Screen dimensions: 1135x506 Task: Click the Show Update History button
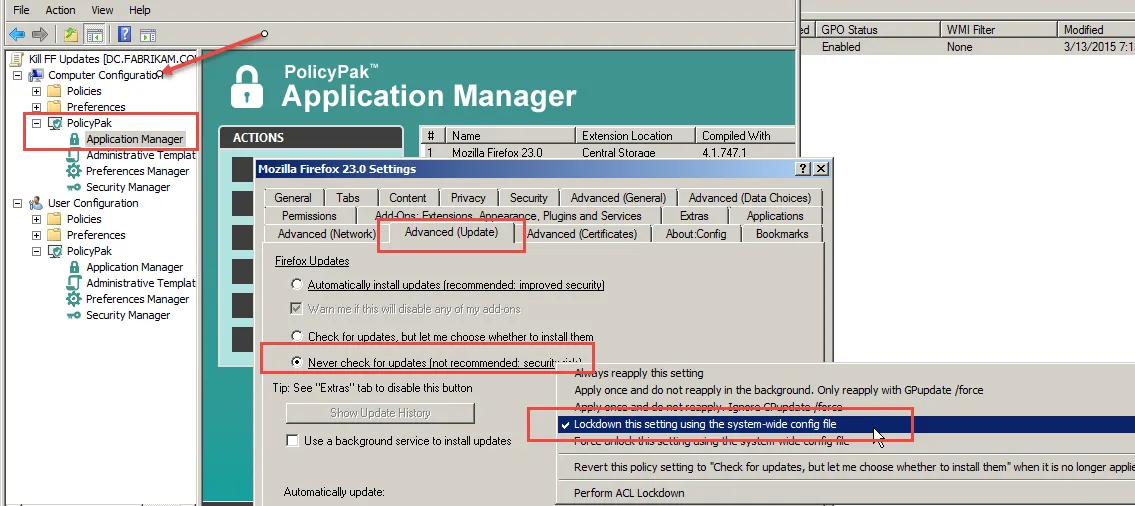[x=380, y=413]
